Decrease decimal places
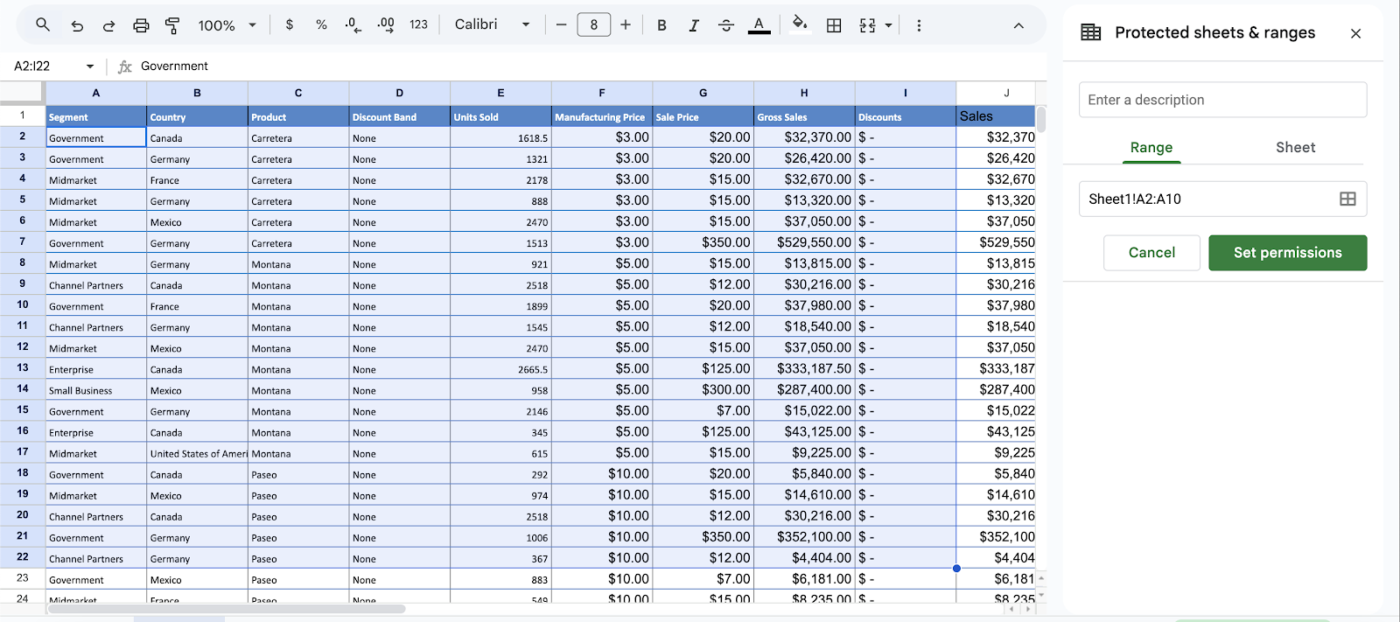This screenshot has width=1400, height=622. 353,25
